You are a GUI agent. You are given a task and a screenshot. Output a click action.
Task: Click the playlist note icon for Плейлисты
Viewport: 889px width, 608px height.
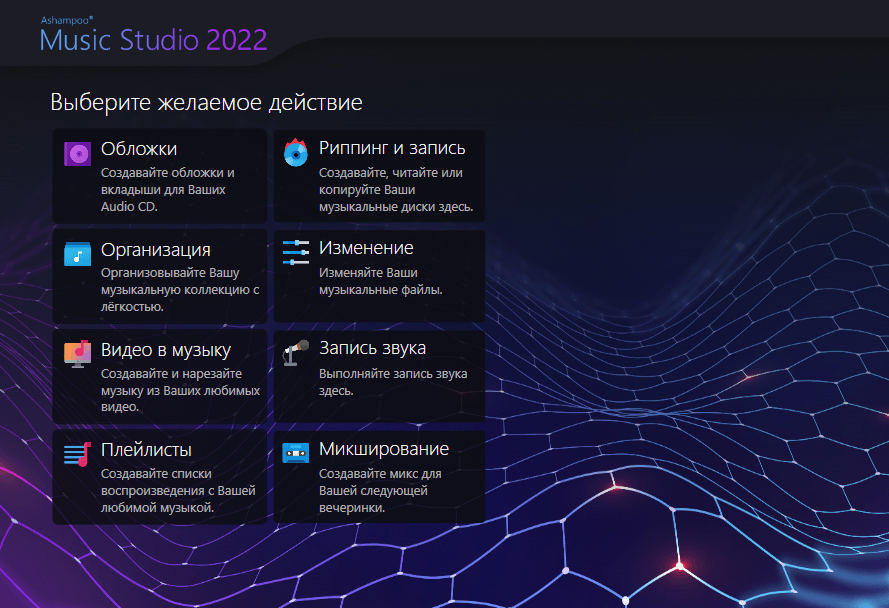(78, 454)
